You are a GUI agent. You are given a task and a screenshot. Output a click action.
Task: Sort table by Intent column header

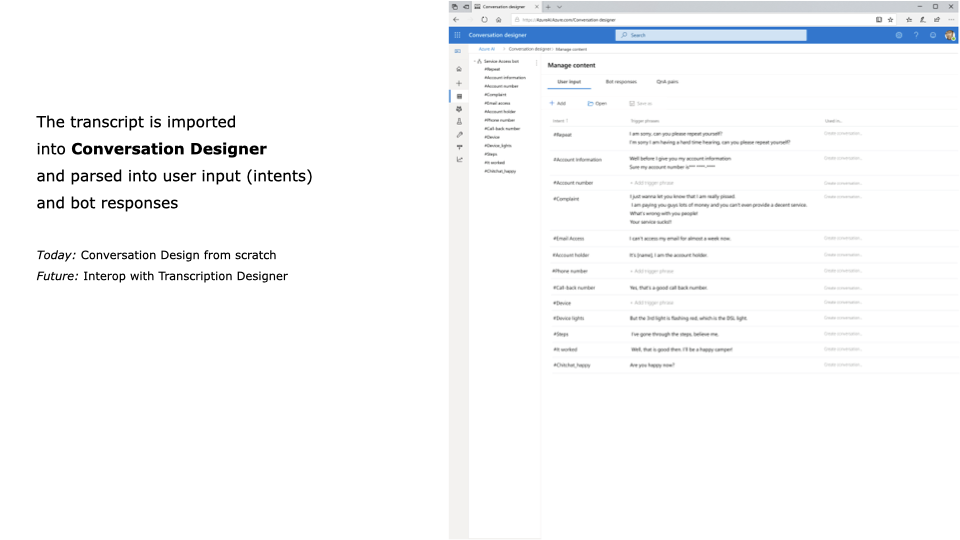click(560, 121)
